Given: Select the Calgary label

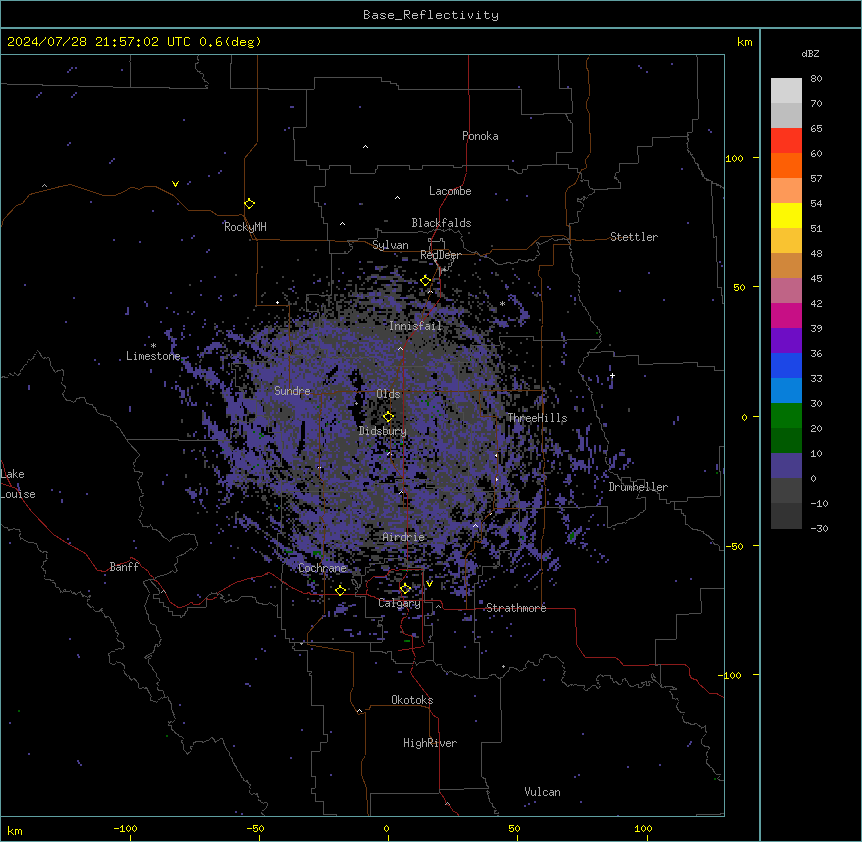Looking at the screenshot, I should 399,603.
